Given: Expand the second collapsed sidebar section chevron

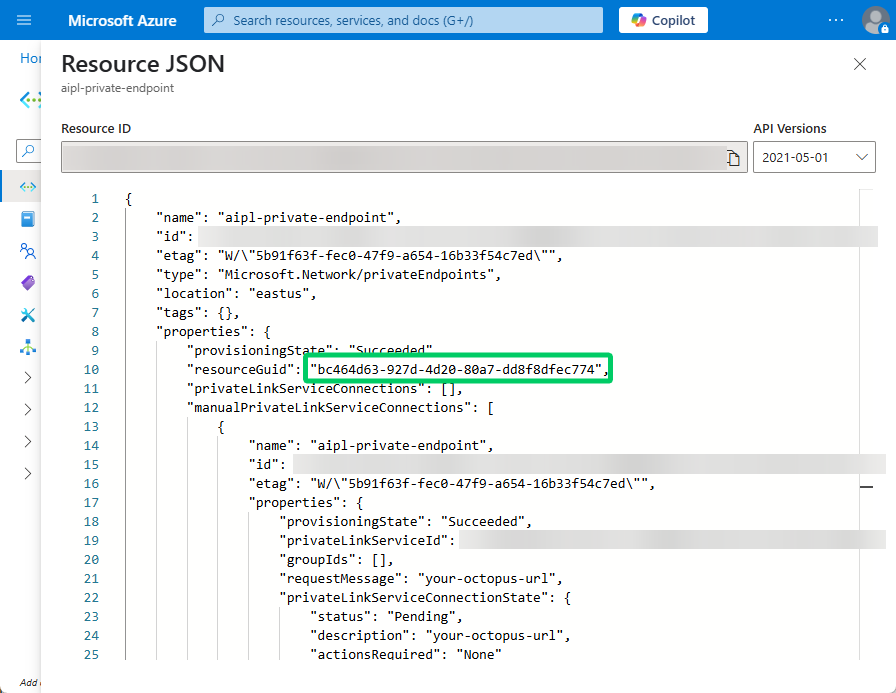Looking at the screenshot, I should (x=27, y=410).
